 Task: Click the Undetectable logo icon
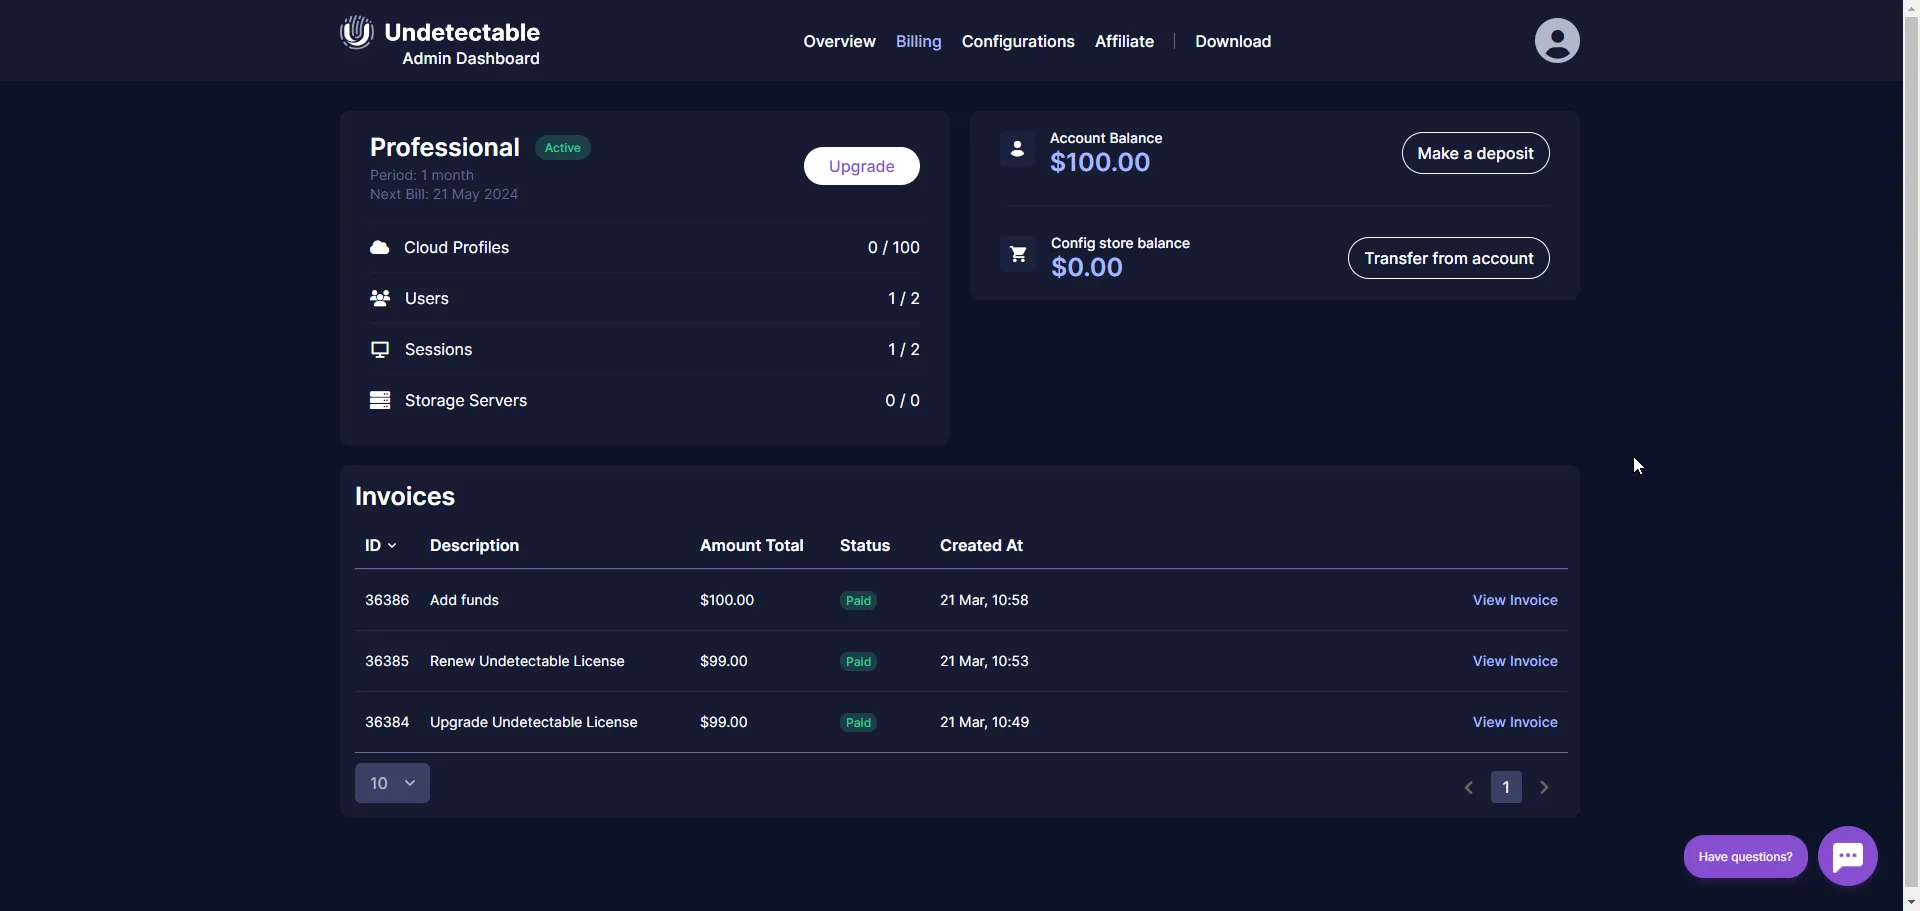click(x=357, y=32)
